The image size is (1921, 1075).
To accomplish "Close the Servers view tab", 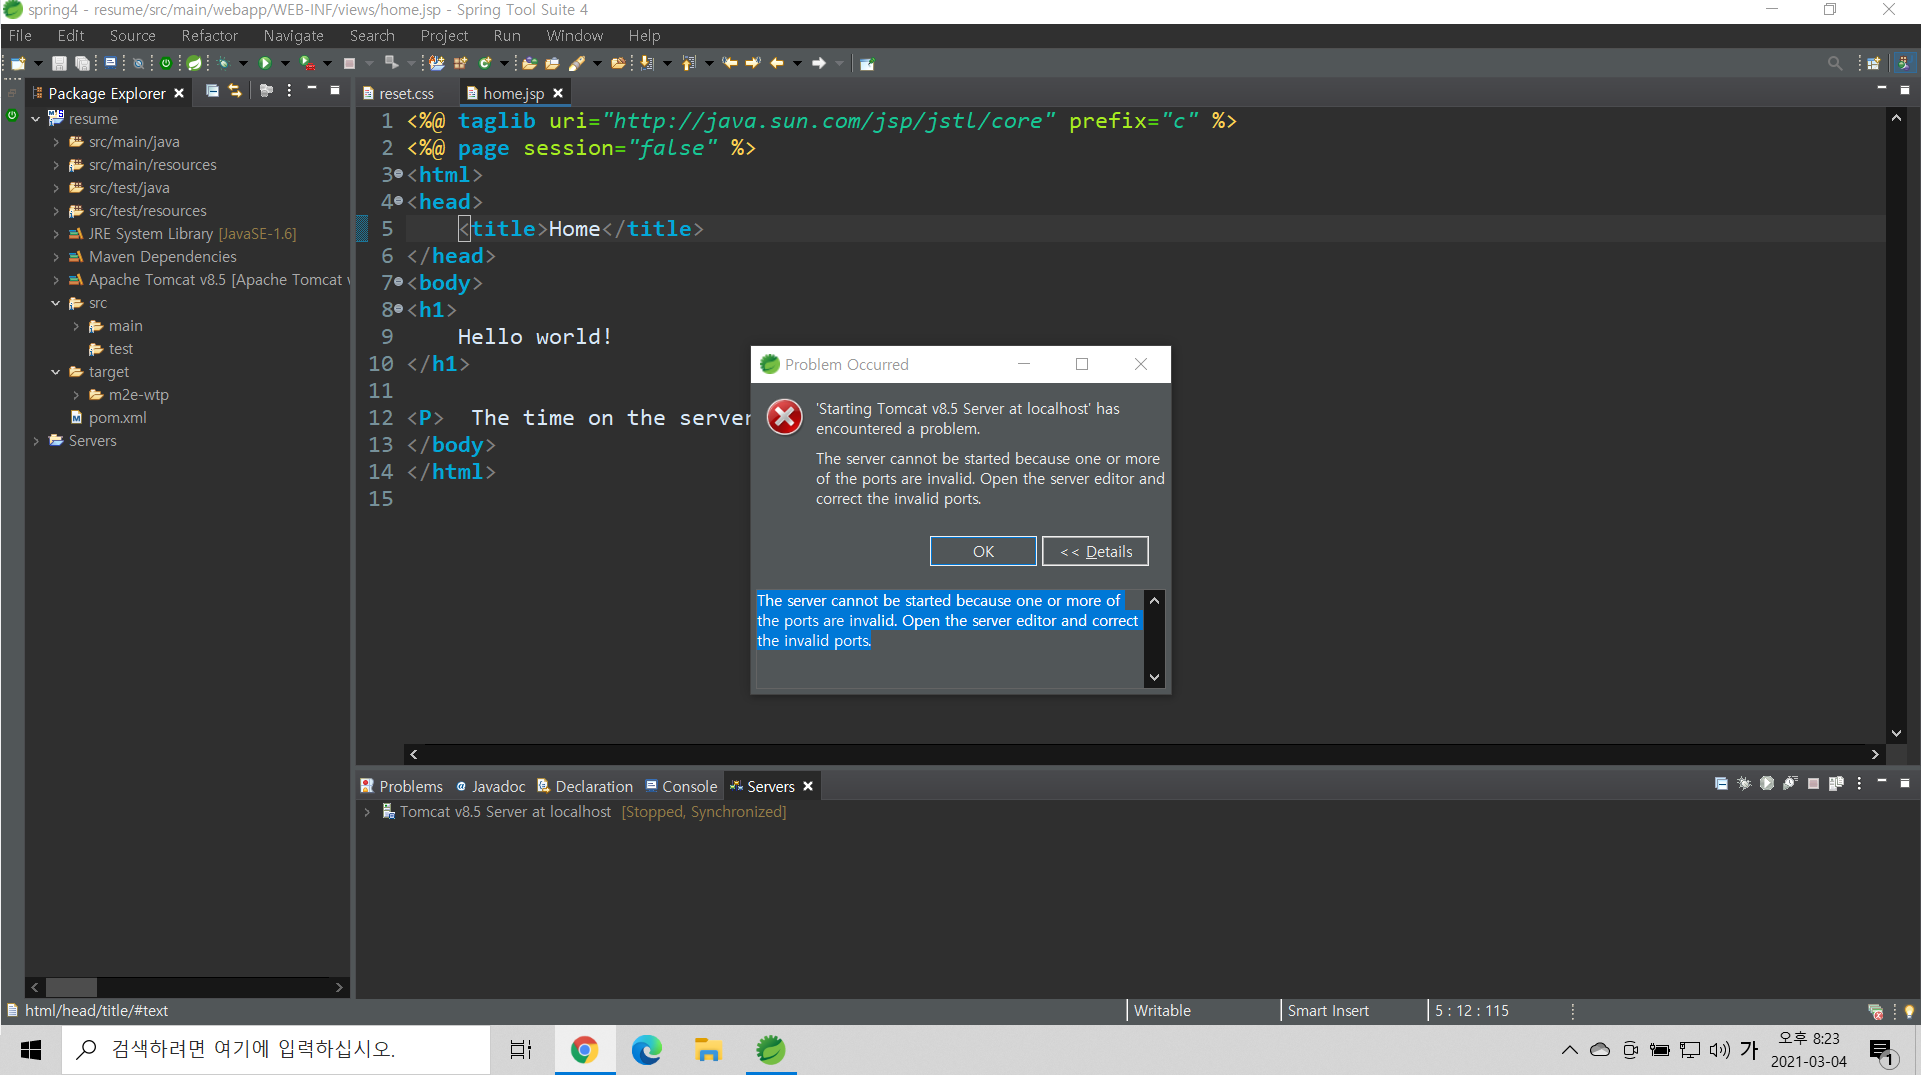I will 808,786.
